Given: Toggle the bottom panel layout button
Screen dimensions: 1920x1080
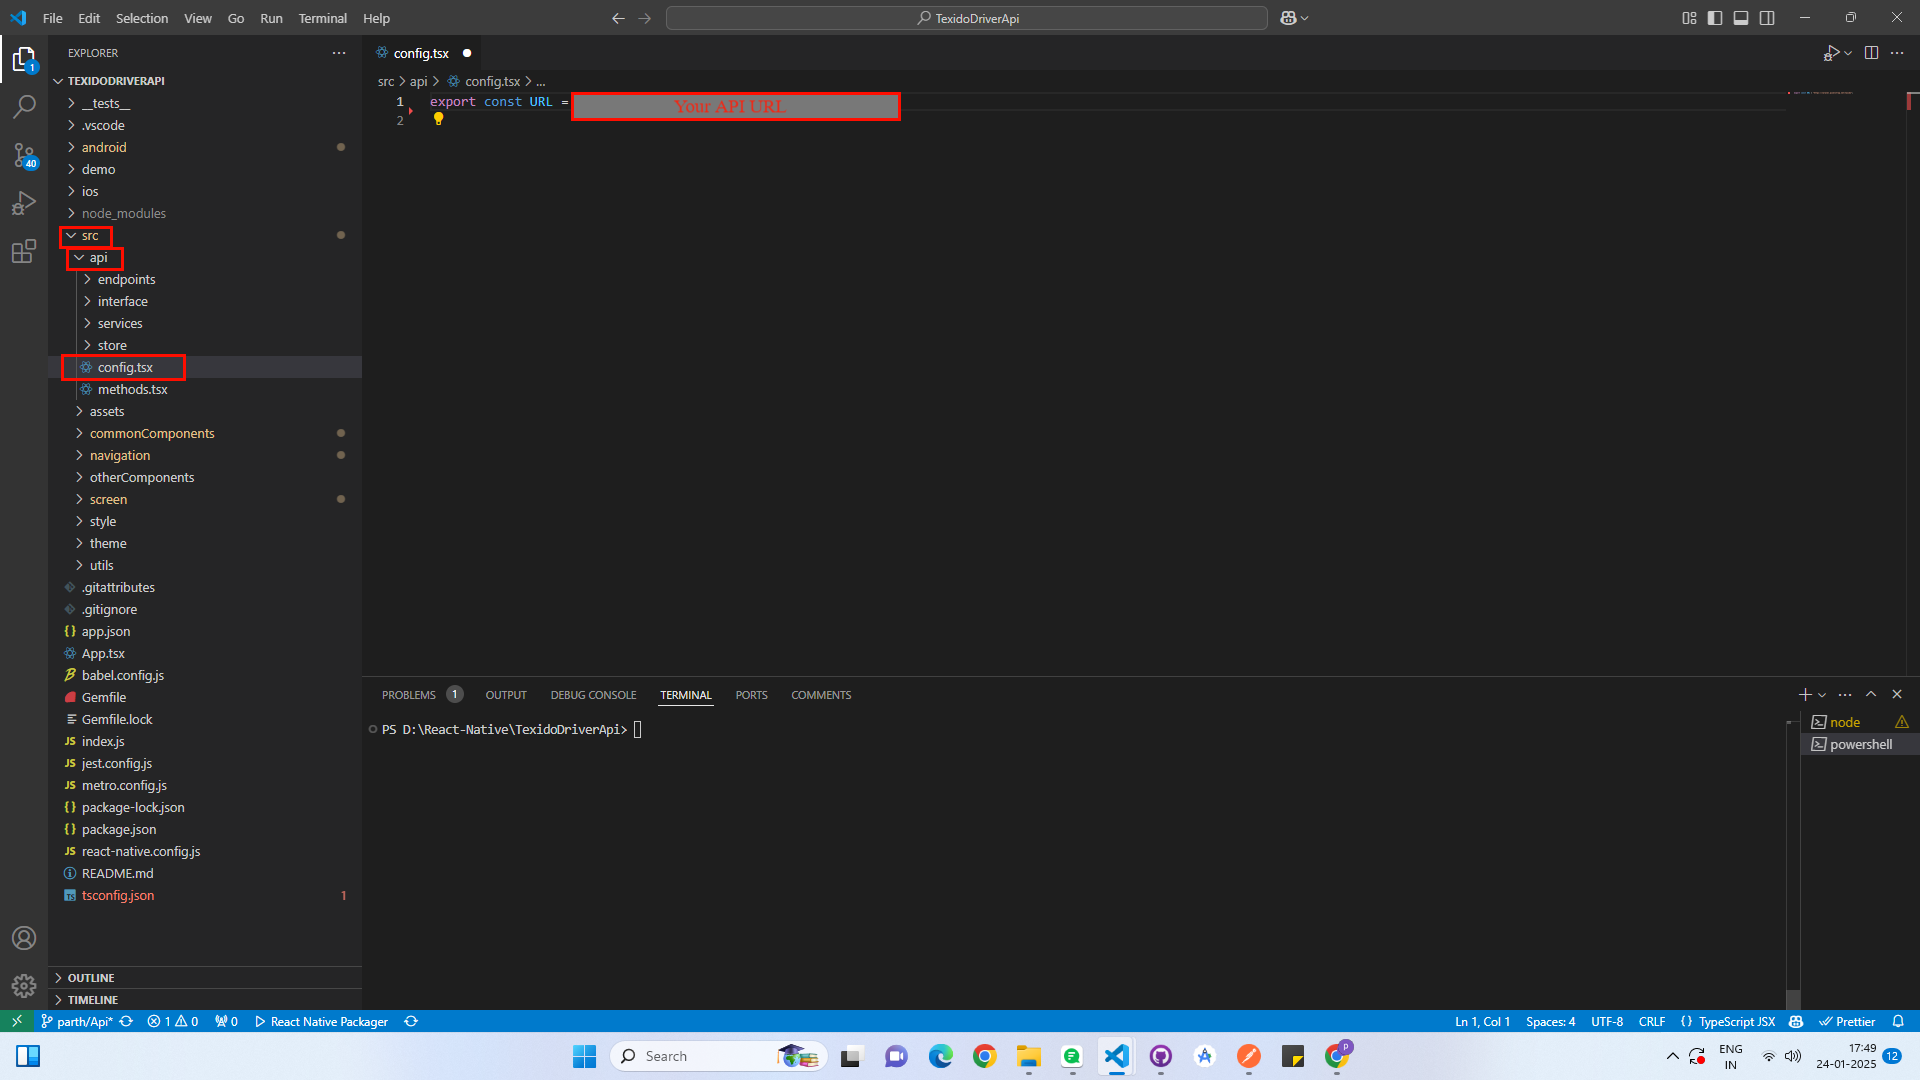Looking at the screenshot, I should [1741, 18].
